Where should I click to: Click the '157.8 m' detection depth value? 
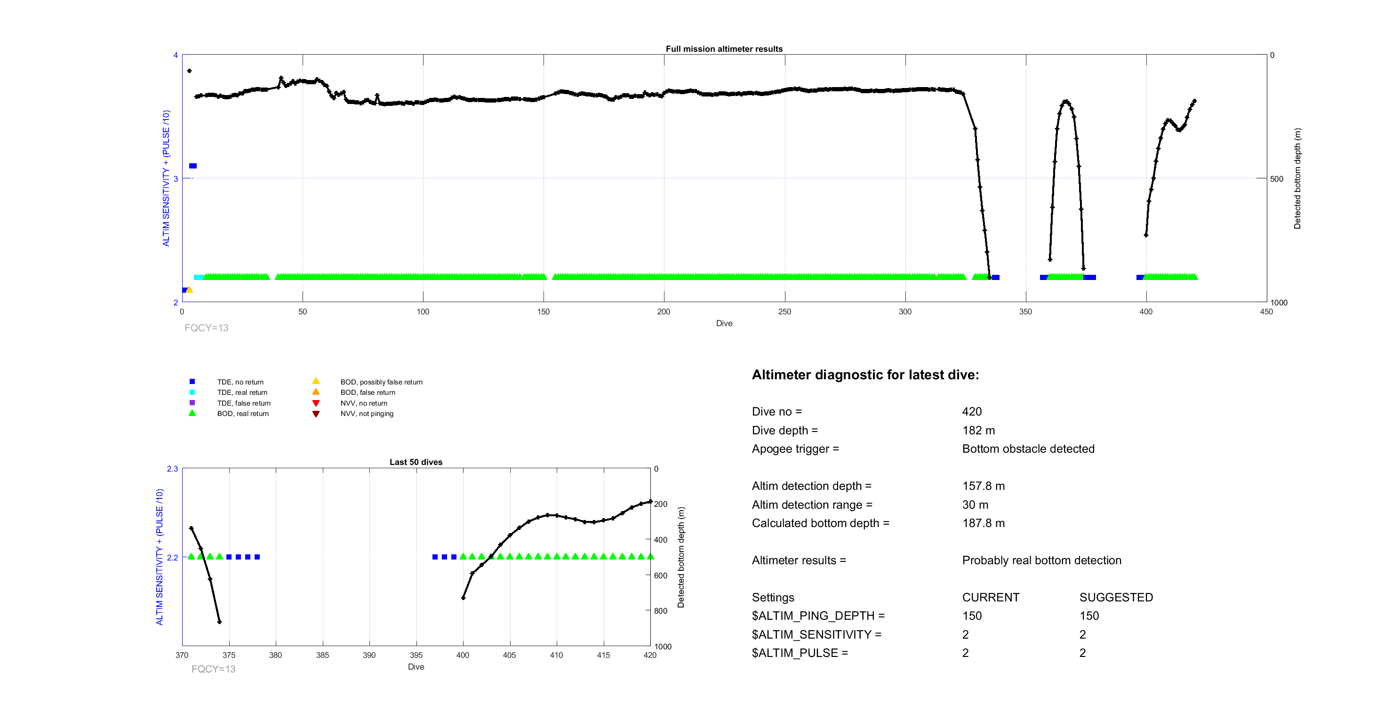[983, 486]
